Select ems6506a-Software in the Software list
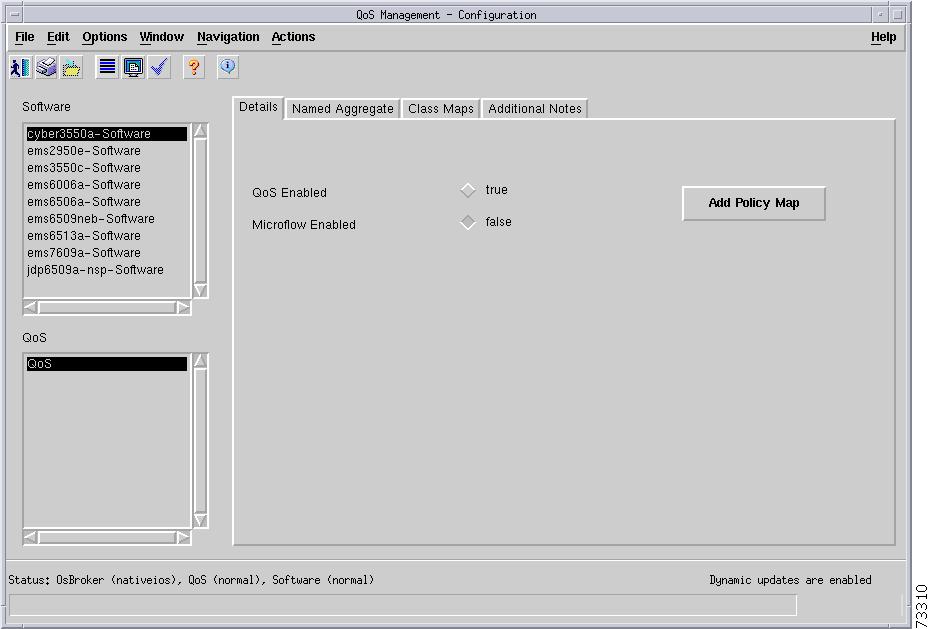 (107, 202)
